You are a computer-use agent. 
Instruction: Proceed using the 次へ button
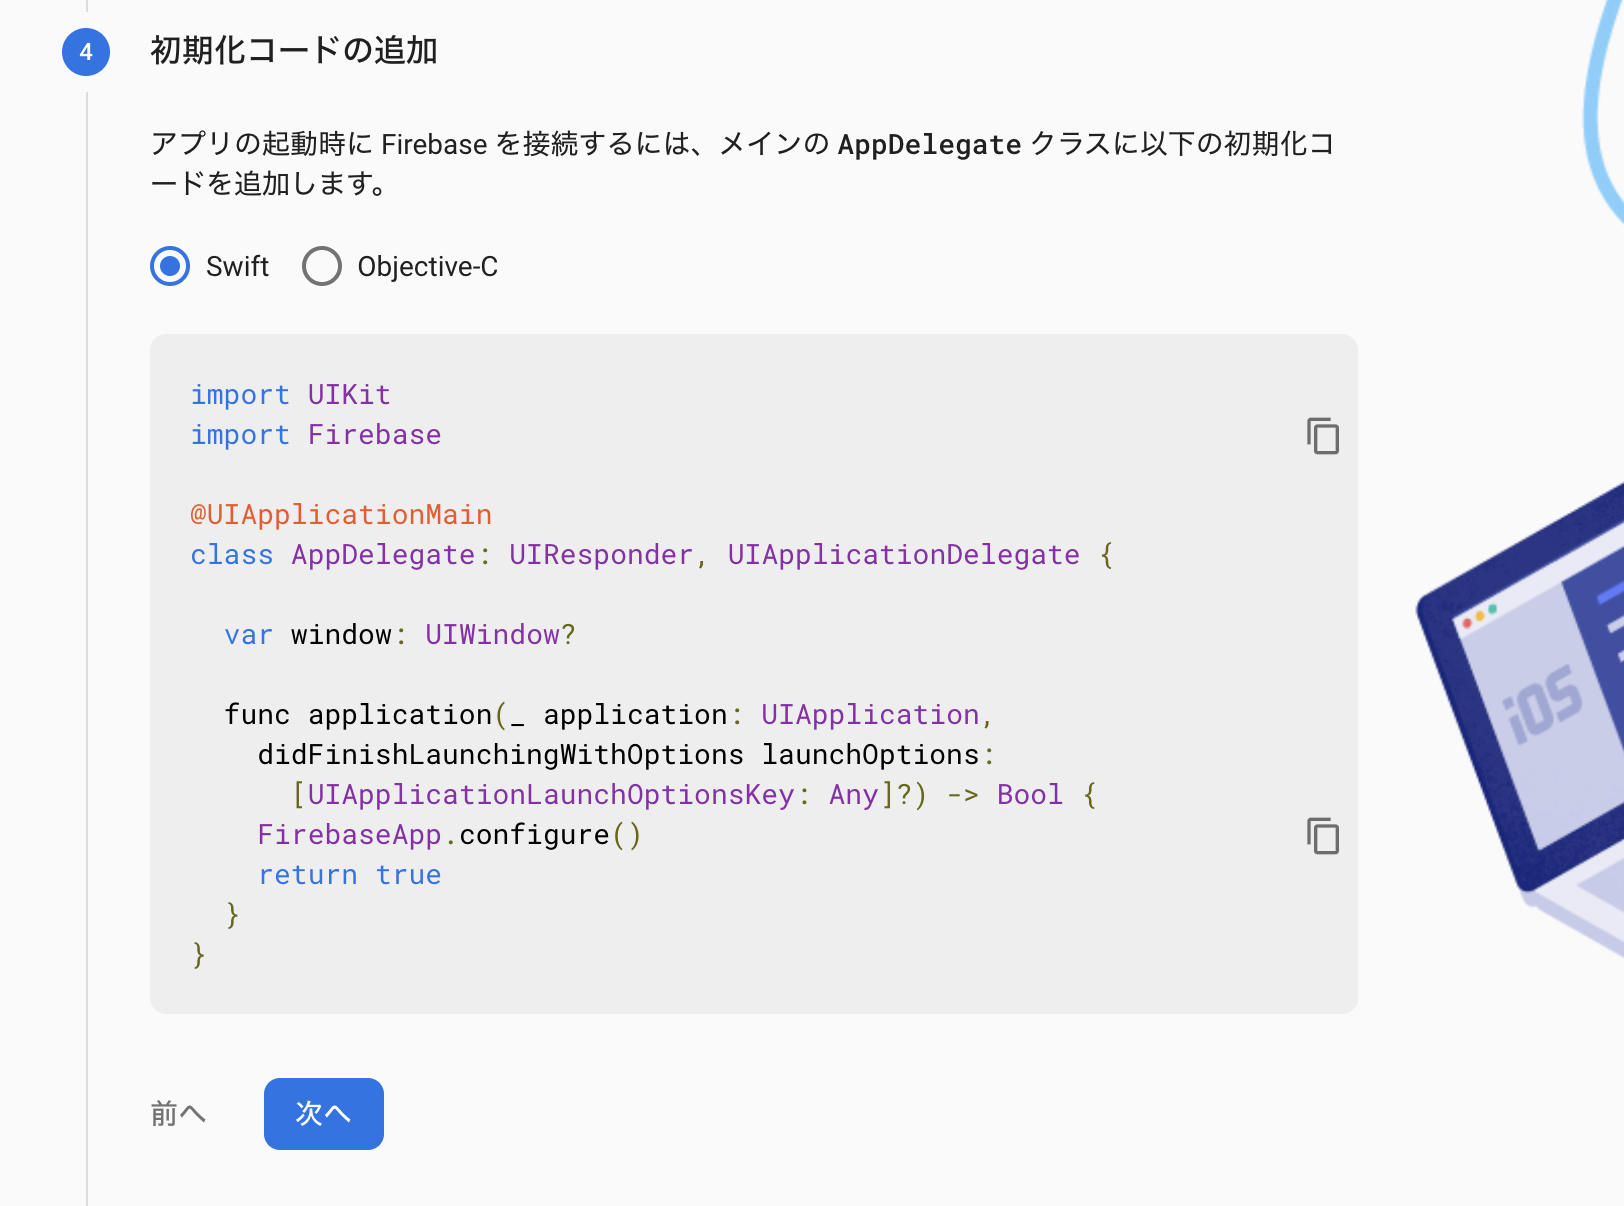[323, 1113]
